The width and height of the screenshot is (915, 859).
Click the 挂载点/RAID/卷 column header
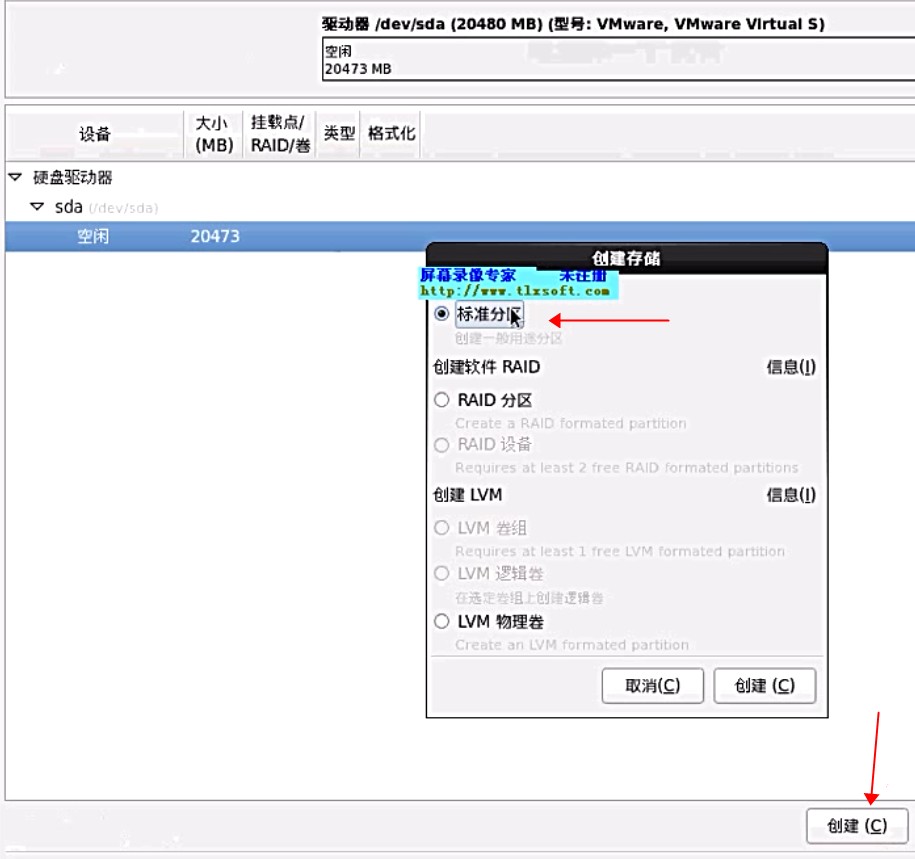(x=280, y=134)
